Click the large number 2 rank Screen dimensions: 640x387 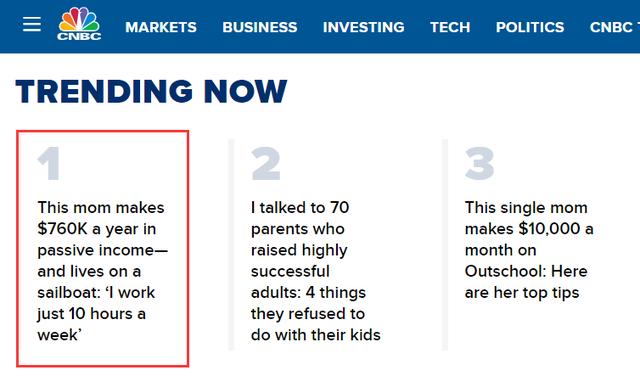point(266,164)
